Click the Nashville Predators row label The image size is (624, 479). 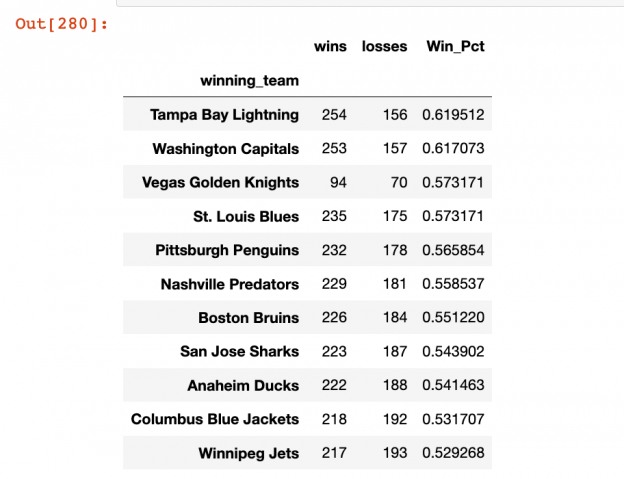click(229, 284)
